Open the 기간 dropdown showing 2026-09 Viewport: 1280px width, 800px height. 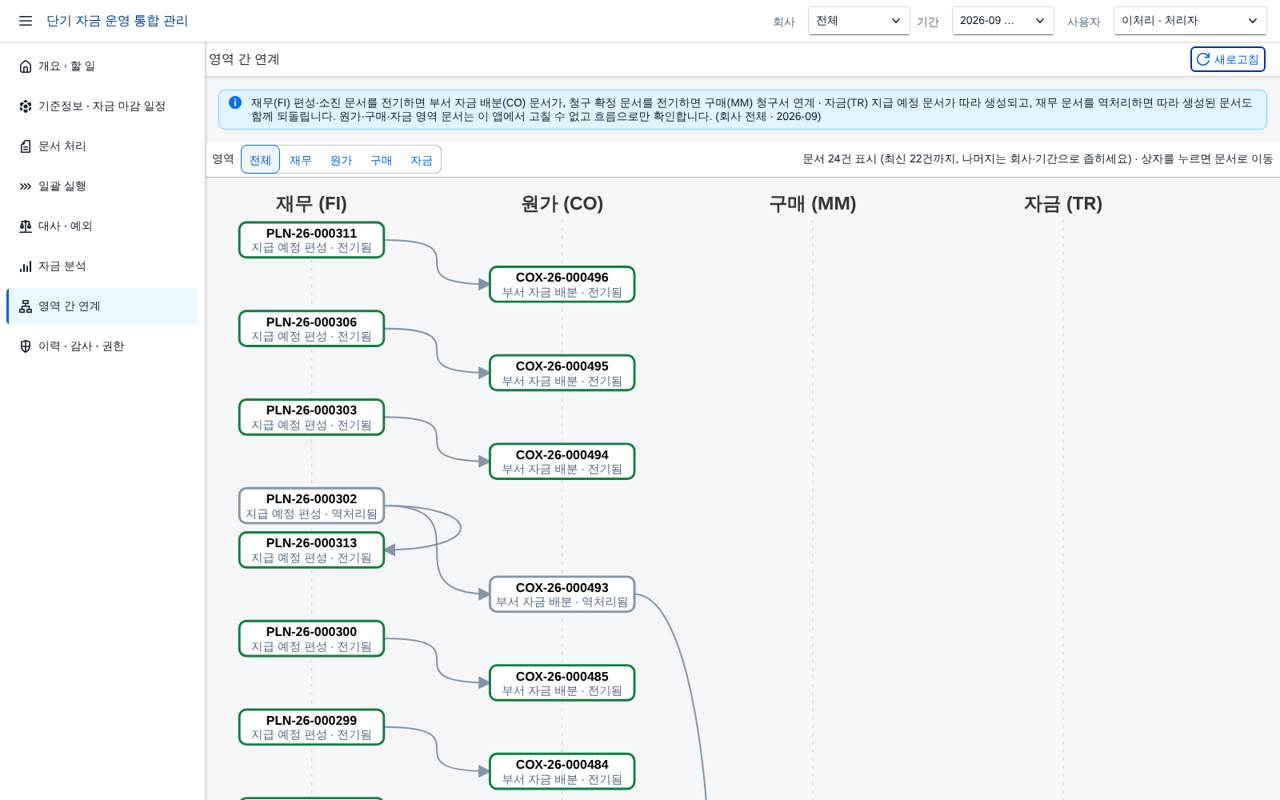tap(1003, 21)
